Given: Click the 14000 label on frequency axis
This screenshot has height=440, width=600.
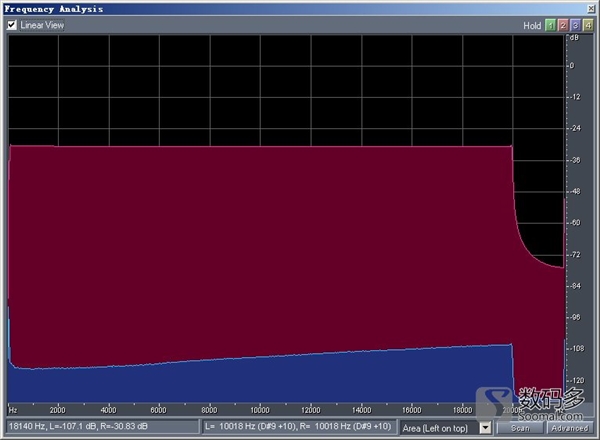Looking at the screenshot, I should (362, 410).
